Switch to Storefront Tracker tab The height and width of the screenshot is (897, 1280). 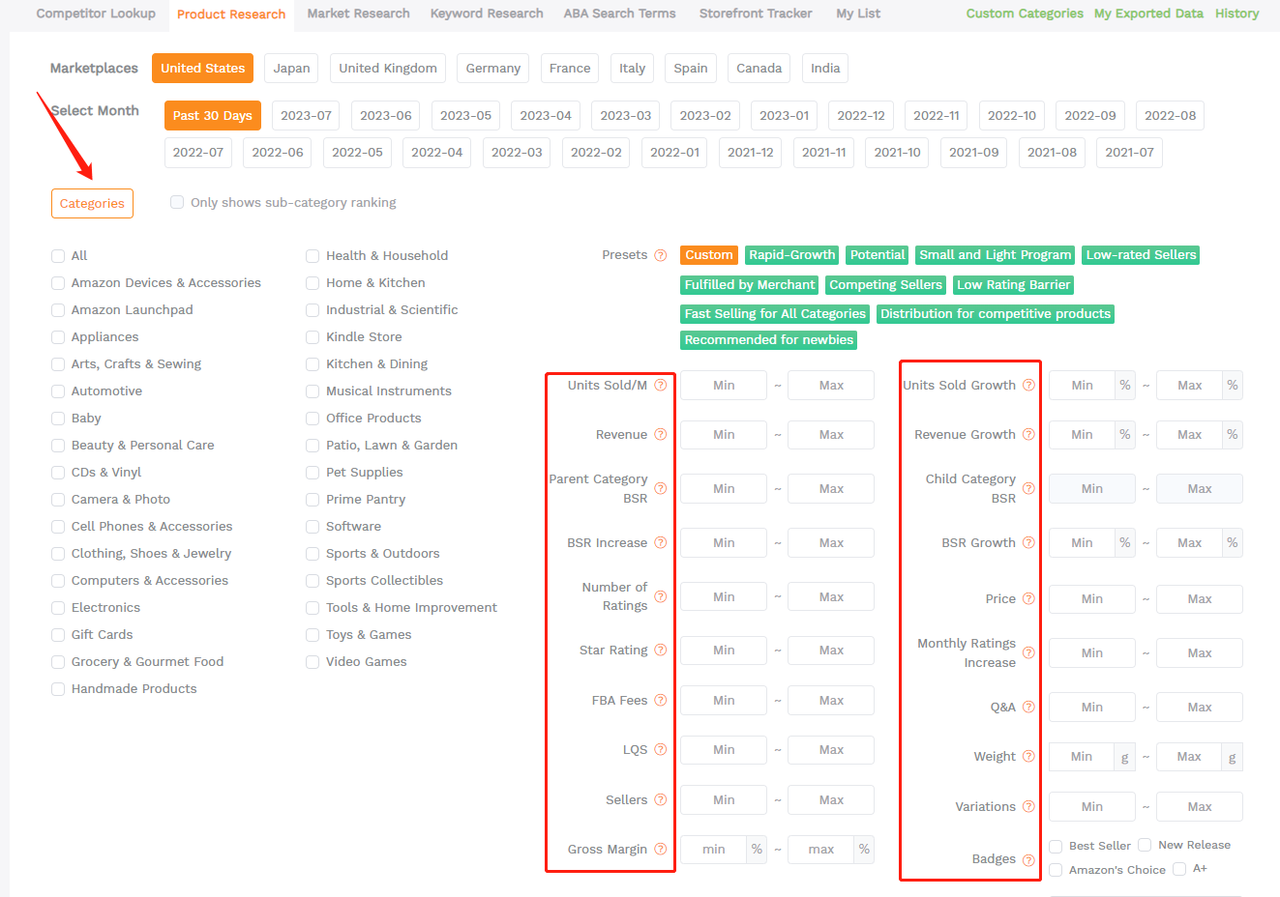(x=756, y=13)
